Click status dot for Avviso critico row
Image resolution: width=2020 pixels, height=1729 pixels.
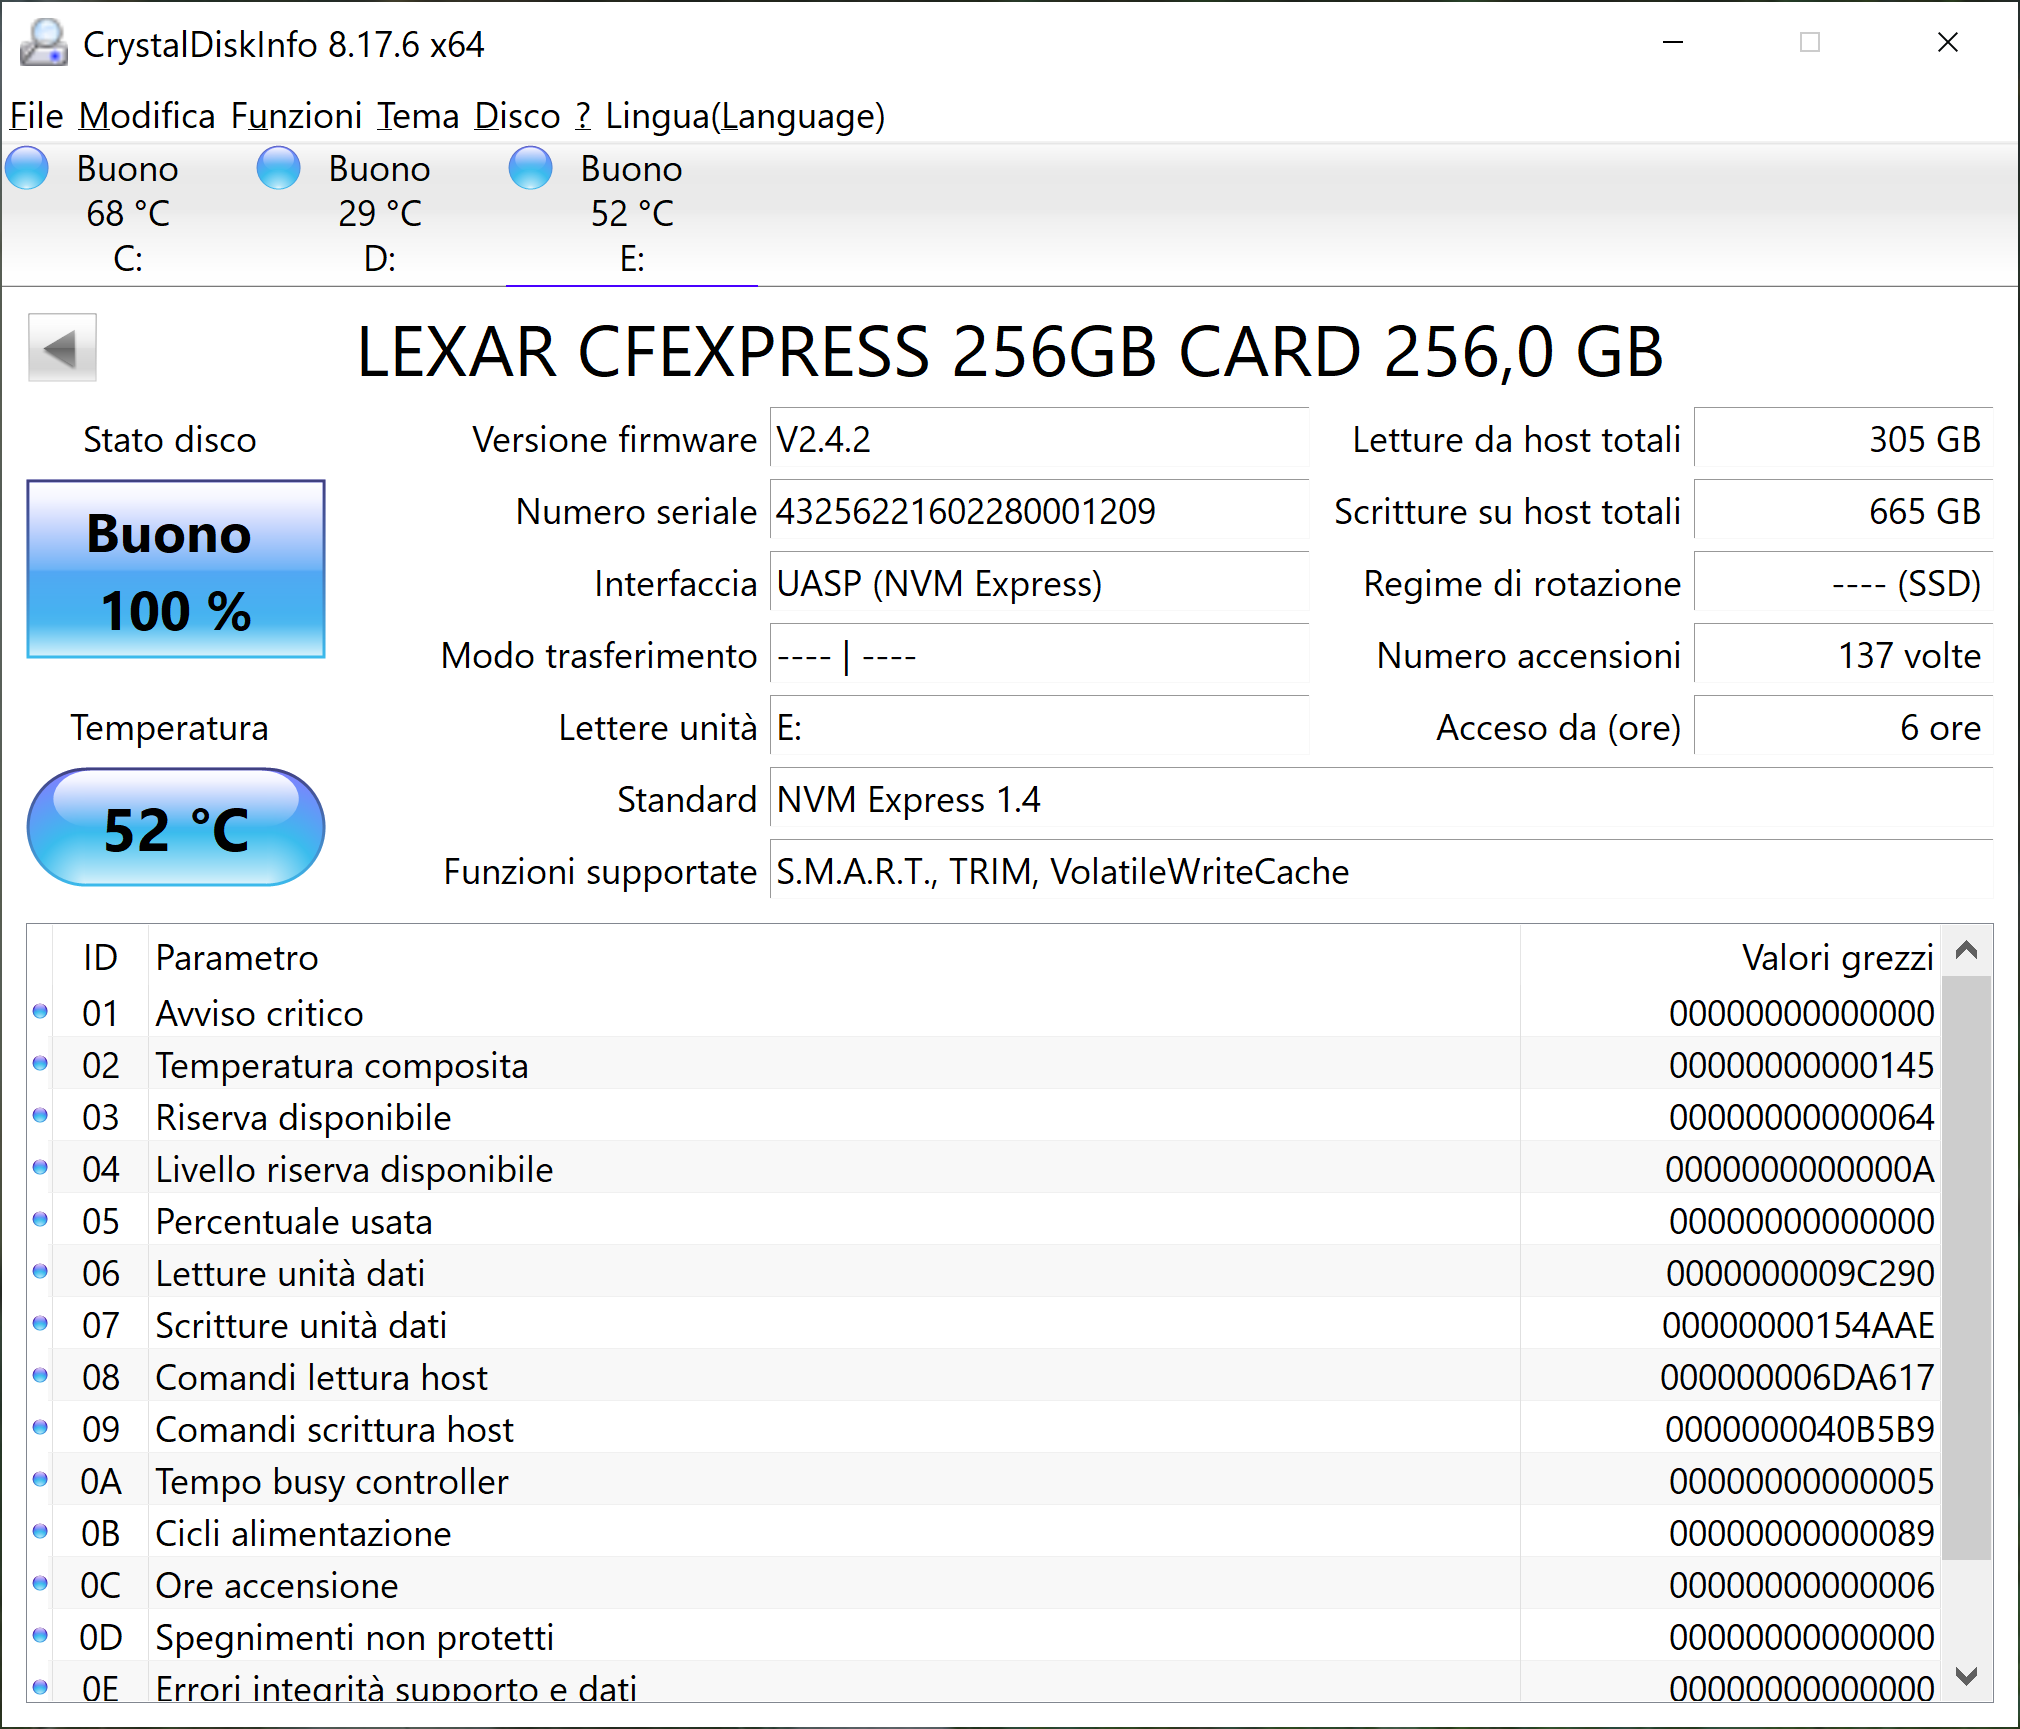tap(40, 1012)
